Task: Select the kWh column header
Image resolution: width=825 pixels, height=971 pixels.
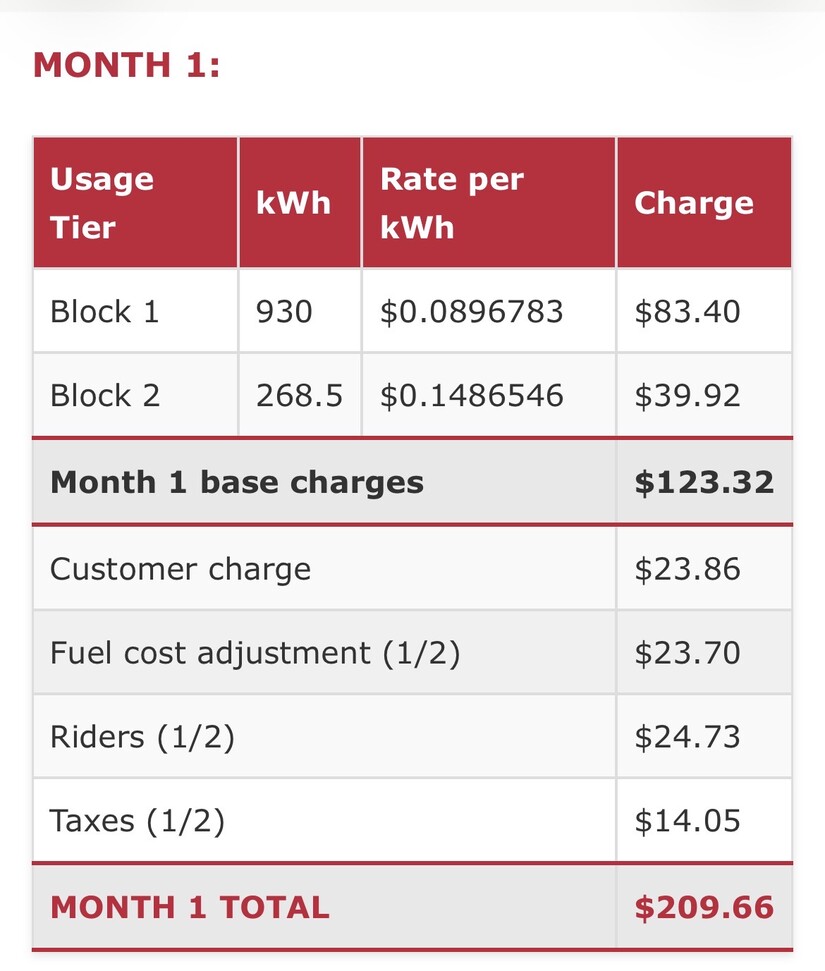Action: coord(300,202)
